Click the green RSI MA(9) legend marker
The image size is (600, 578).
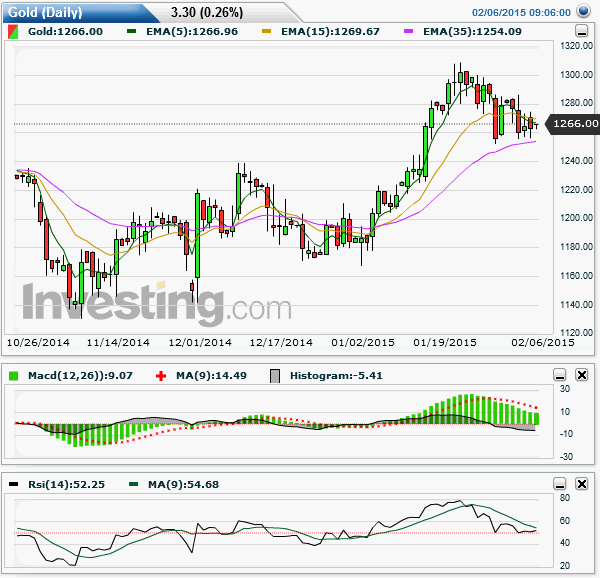pos(134,484)
